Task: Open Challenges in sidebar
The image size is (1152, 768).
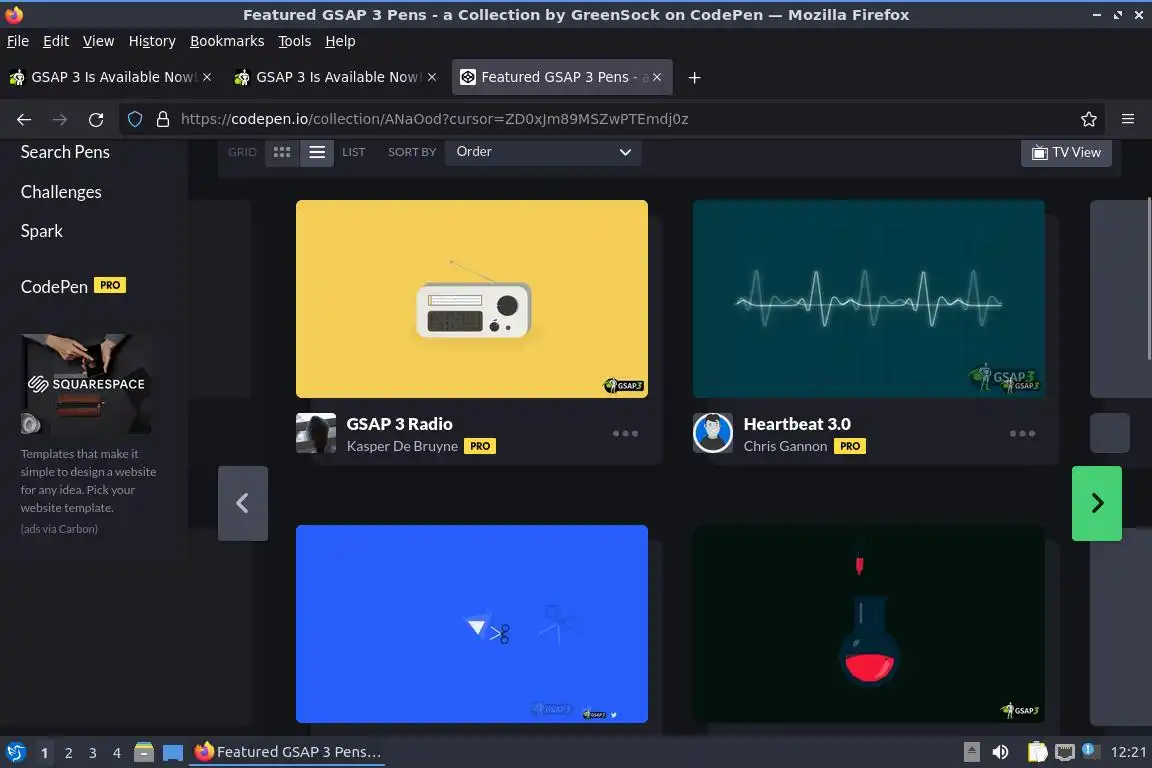Action: pos(61,192)
